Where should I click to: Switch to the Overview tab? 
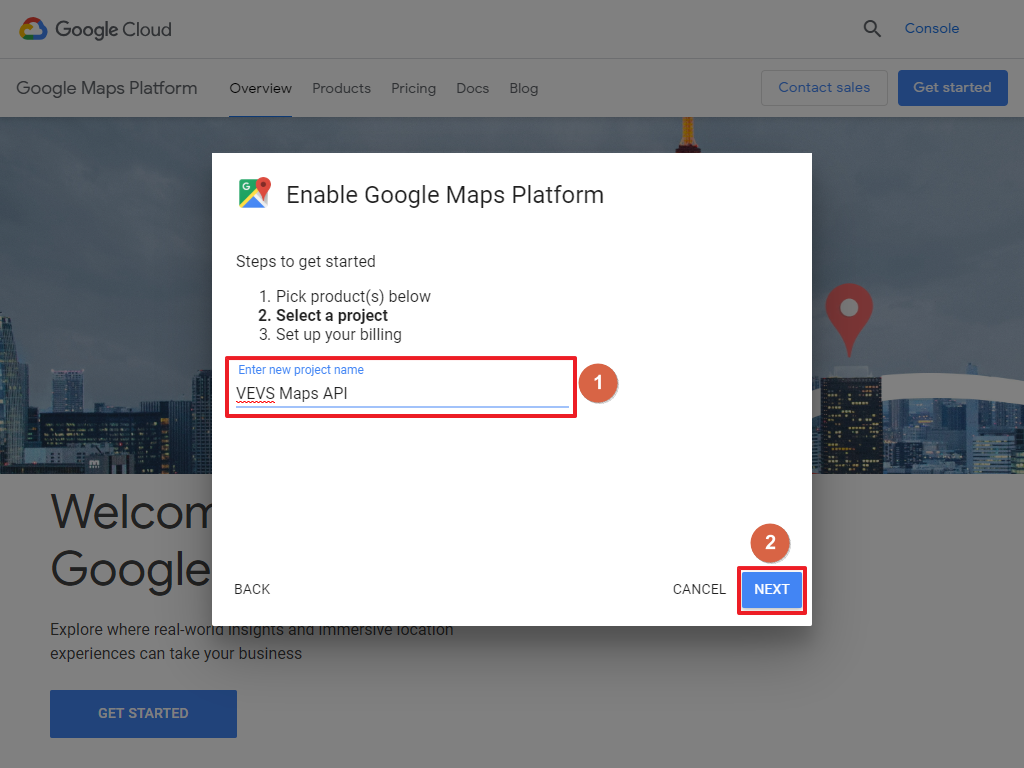point(260,88)
